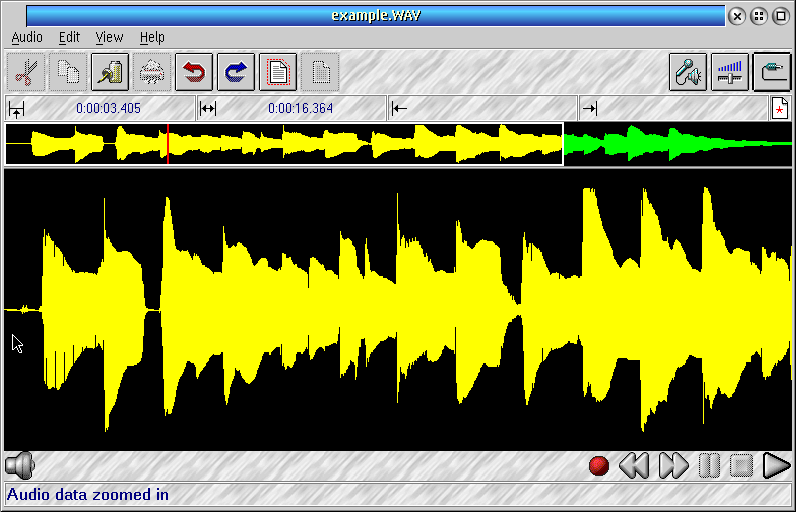Screen dimensions: 796x512
Task: Rewind with the double left arrows
Action: click(634, 465)
